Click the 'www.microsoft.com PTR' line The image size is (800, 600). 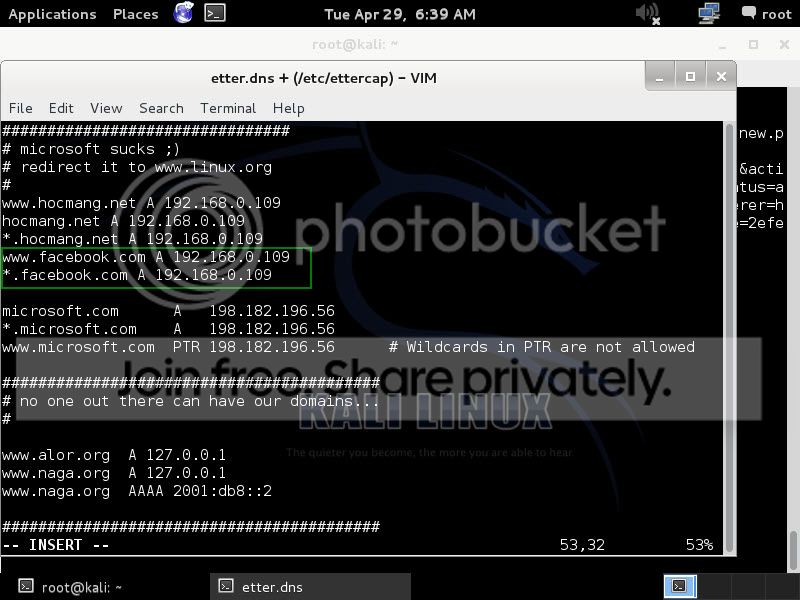[168, 347]
